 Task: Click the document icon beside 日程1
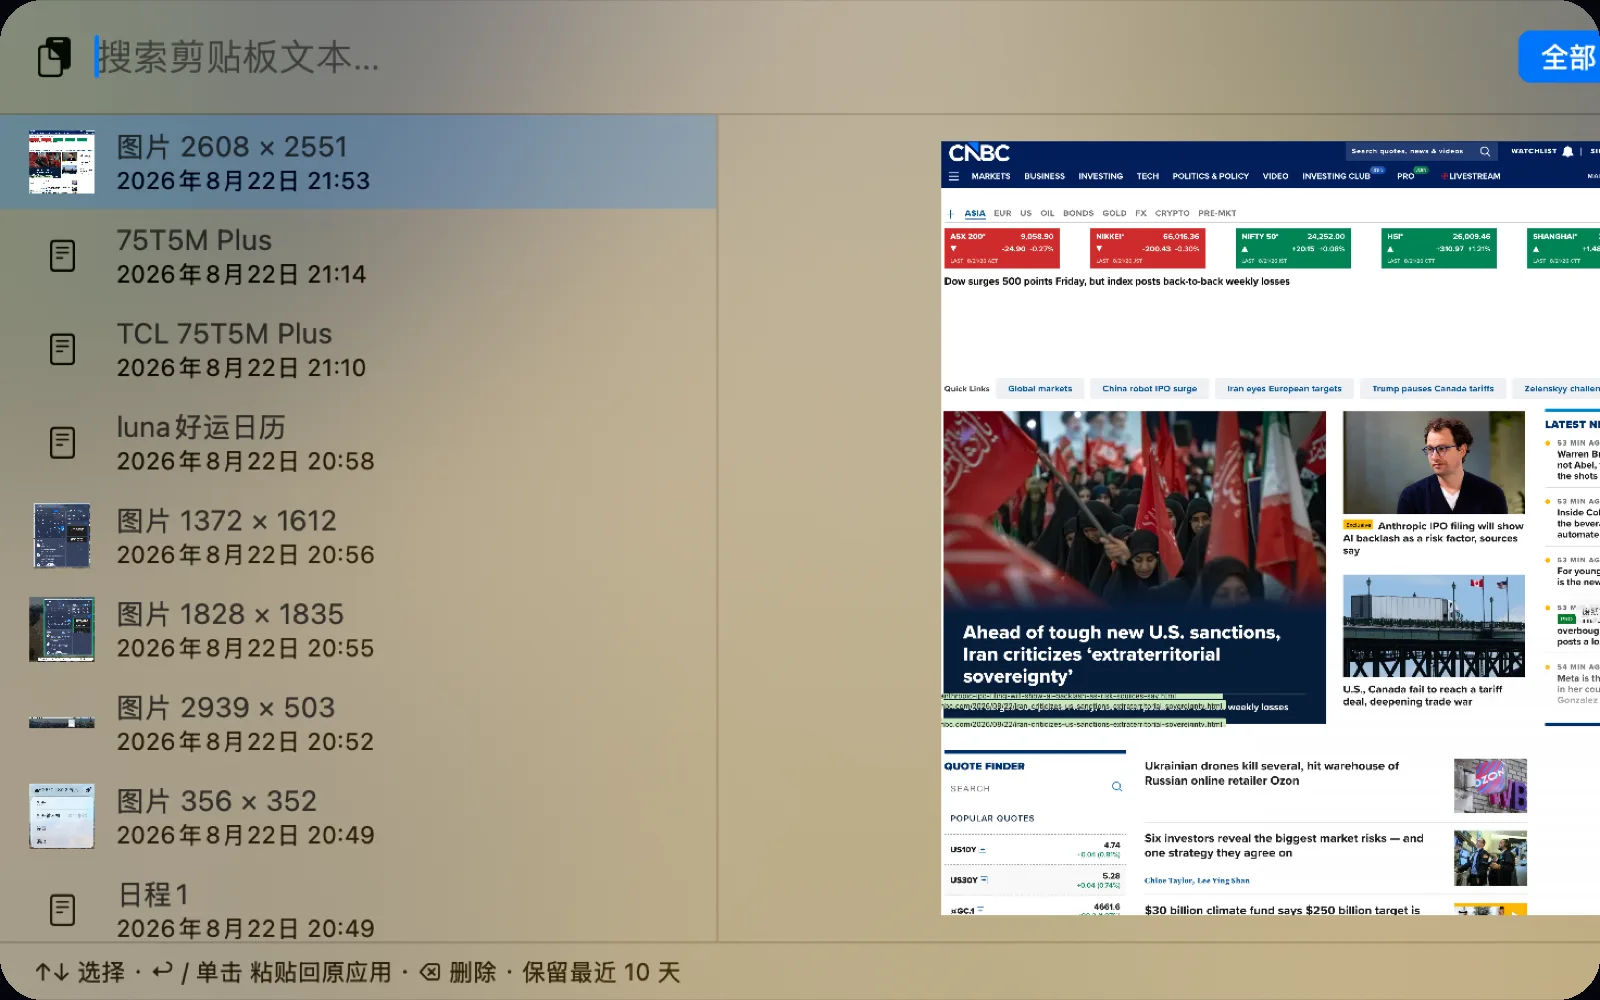(x=62, y=910)
